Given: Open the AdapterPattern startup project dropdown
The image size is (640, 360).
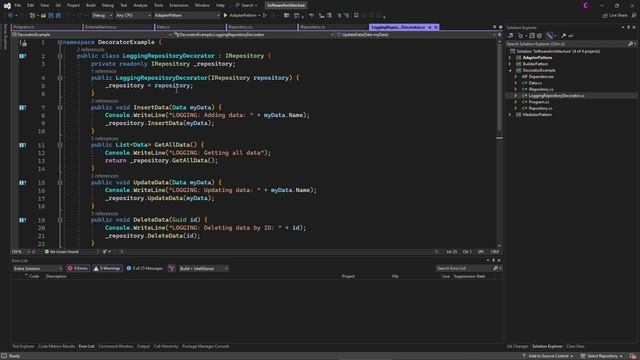Looking at the screenshot, I should [187, 15].
